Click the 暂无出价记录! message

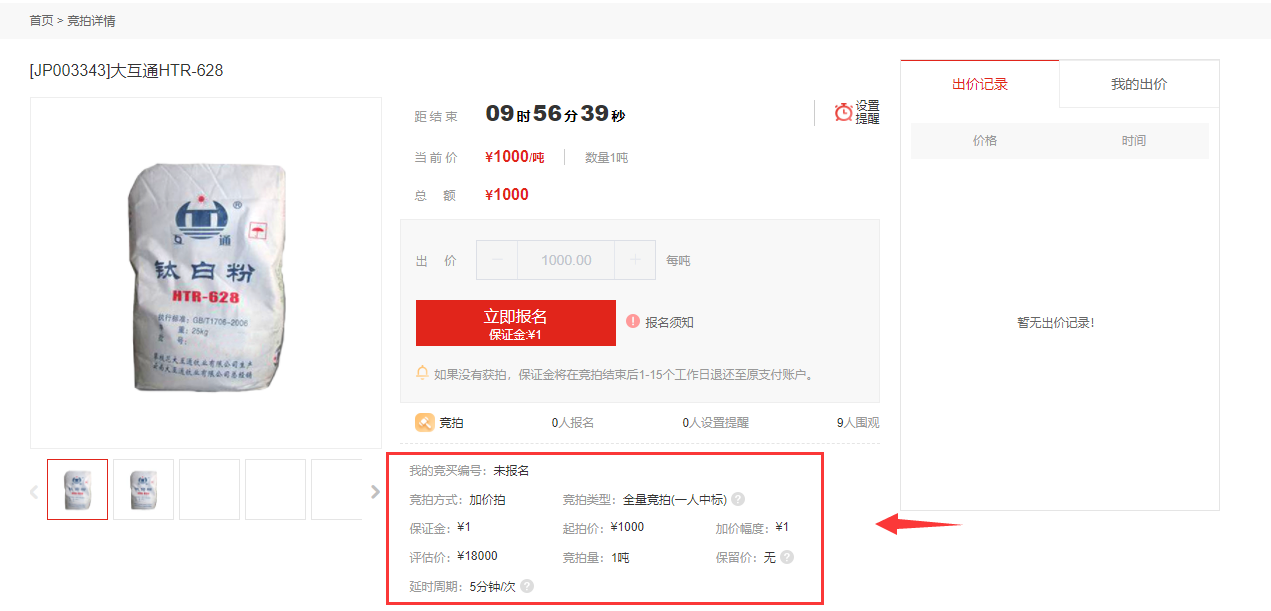click(x=1056, y=323)
